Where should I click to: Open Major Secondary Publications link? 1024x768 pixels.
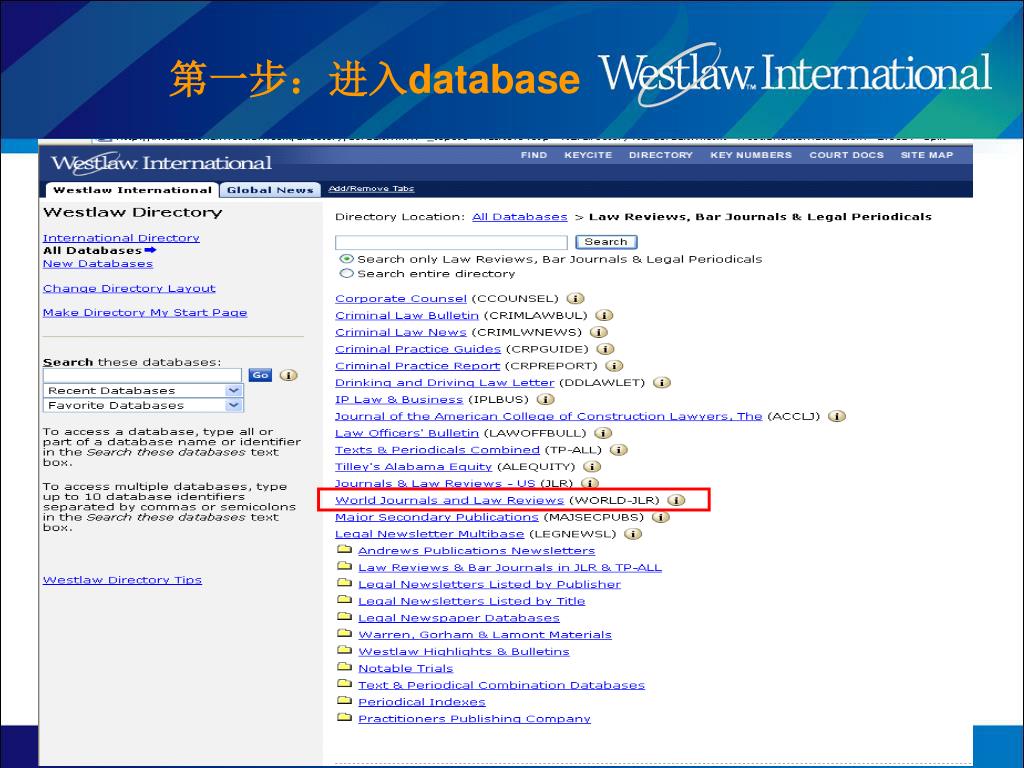point(437,517)
